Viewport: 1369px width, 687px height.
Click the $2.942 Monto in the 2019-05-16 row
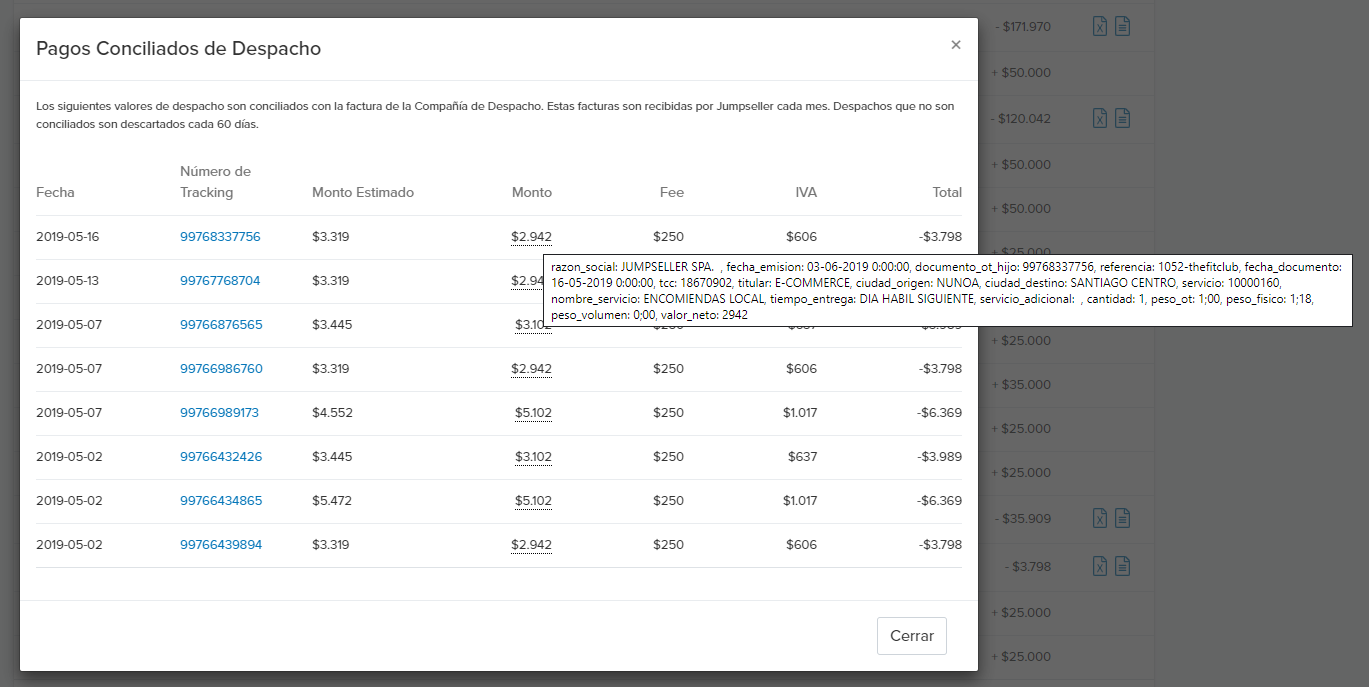[531, 237]
